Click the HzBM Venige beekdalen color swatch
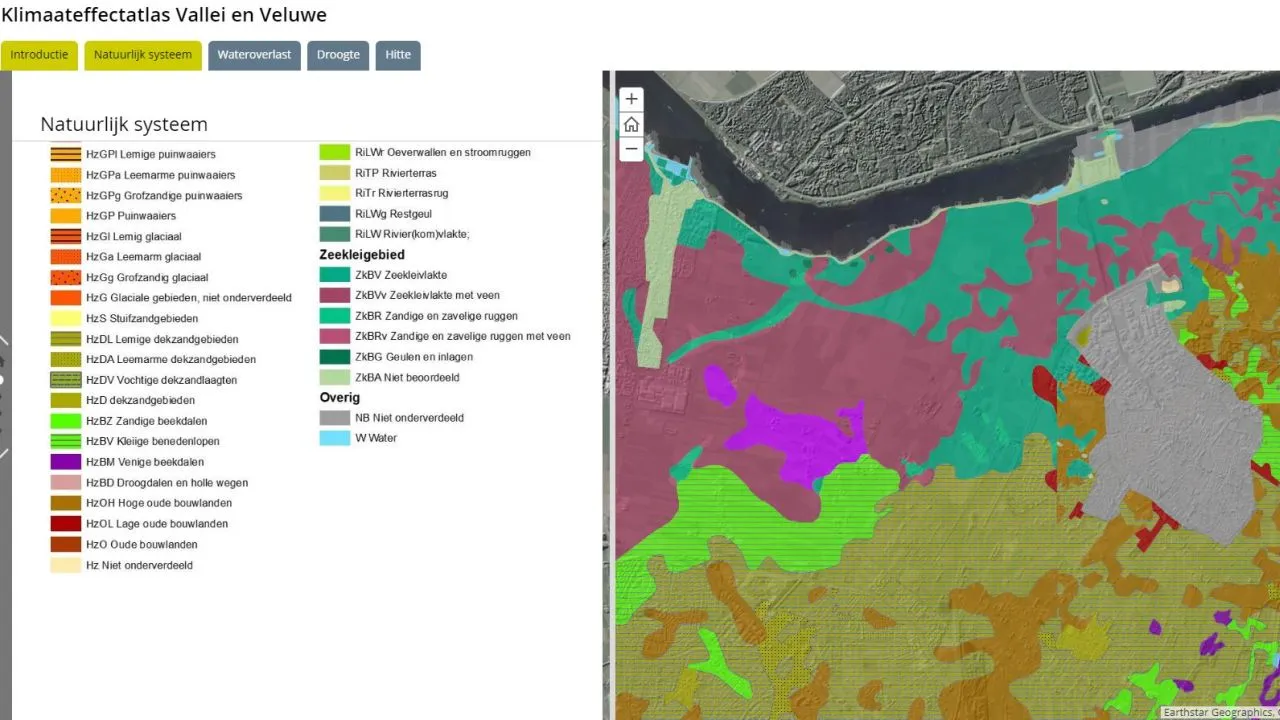 [65, 462]
